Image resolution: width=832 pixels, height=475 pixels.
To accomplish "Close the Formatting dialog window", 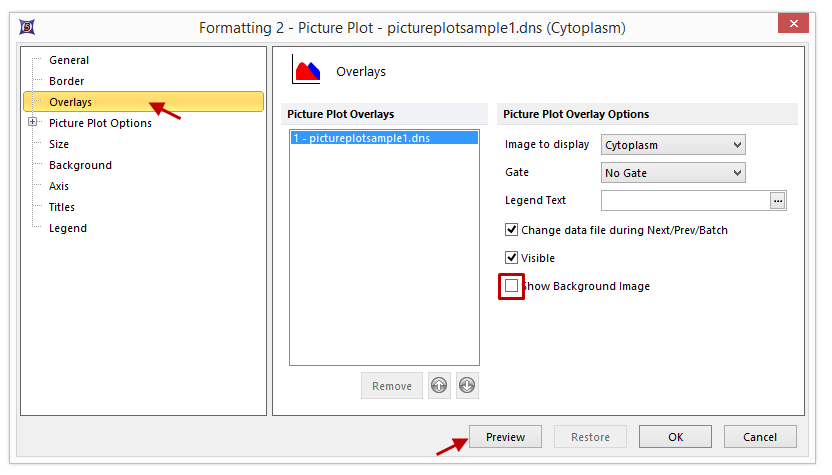I will point(792,24).
